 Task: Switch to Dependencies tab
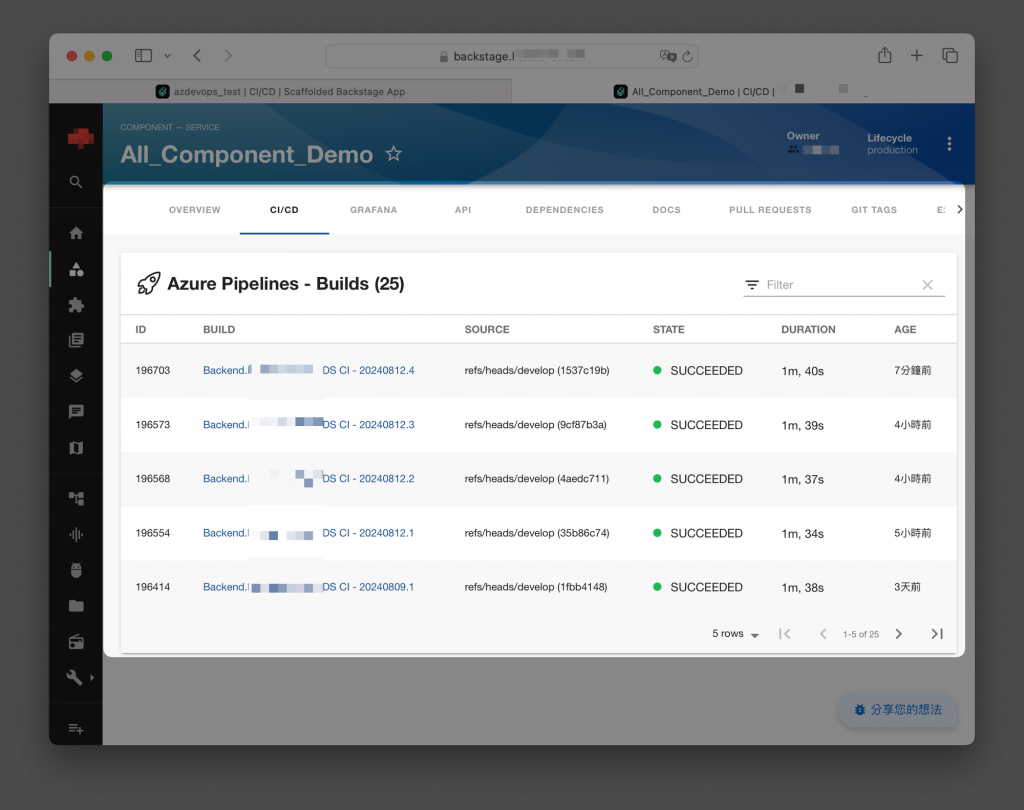565,210
